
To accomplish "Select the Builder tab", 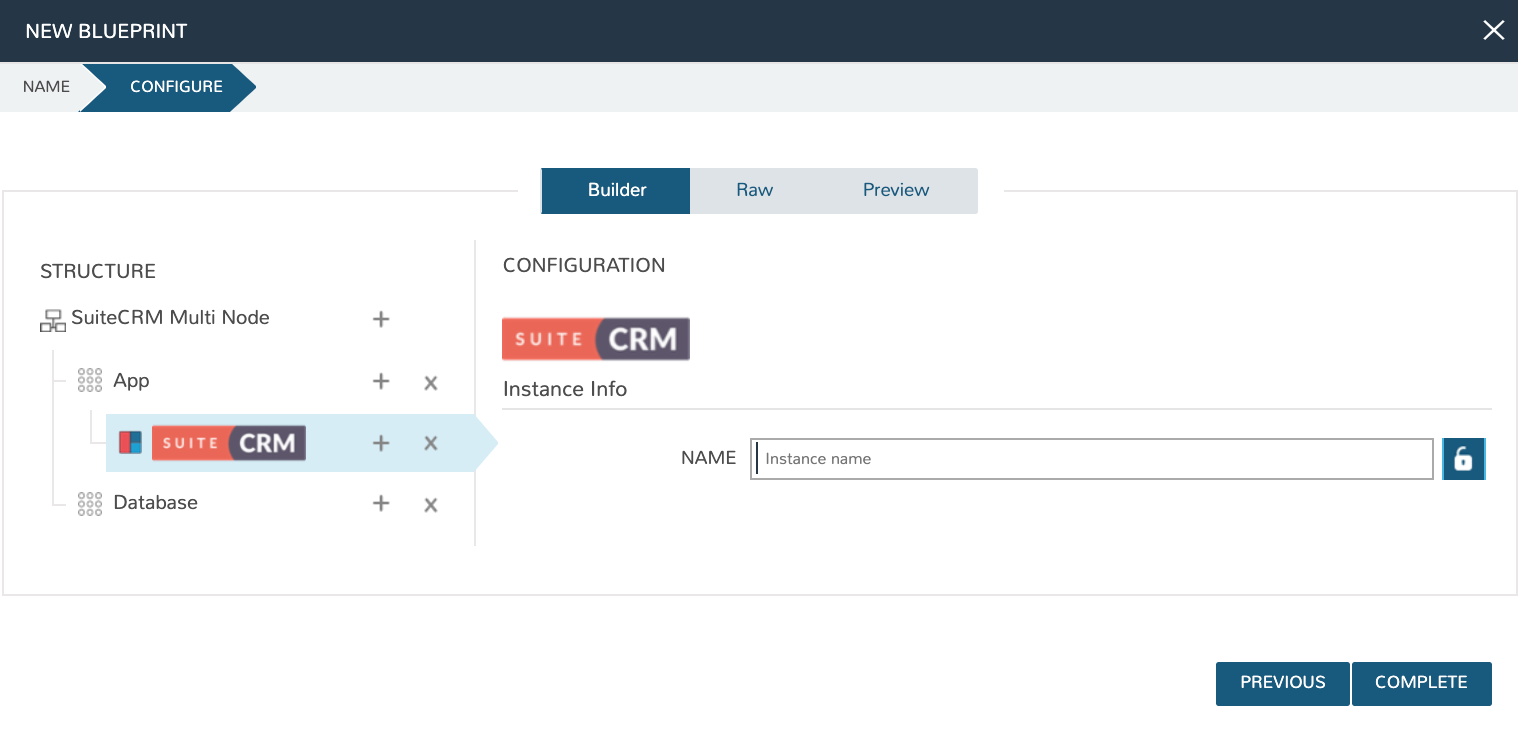I will (x=616, y=190).
